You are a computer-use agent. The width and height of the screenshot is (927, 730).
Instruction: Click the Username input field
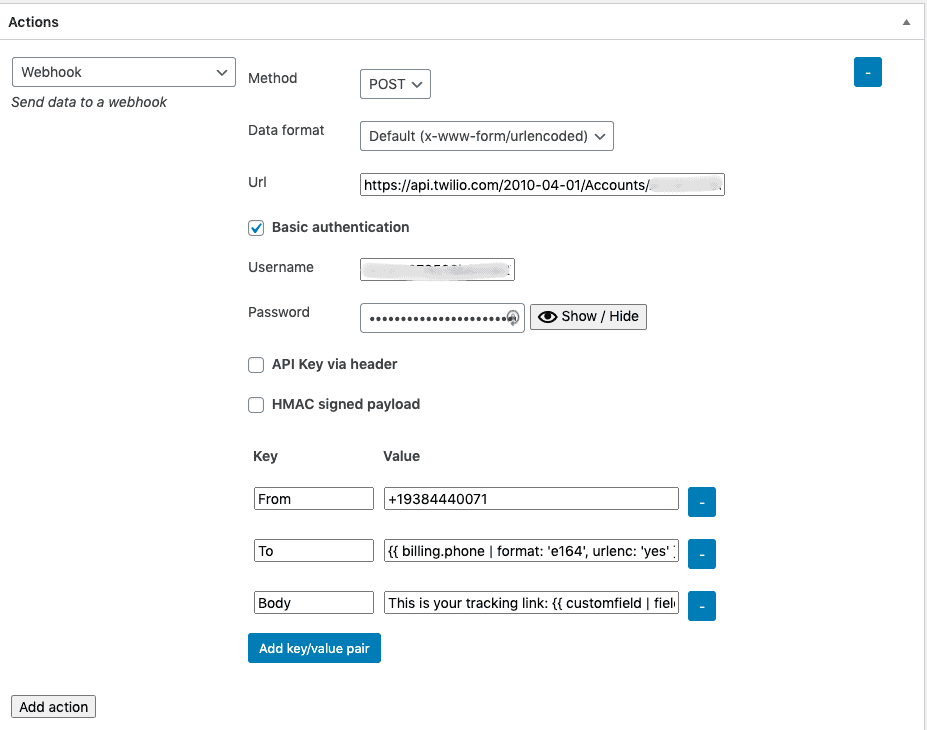pos(437,269)
